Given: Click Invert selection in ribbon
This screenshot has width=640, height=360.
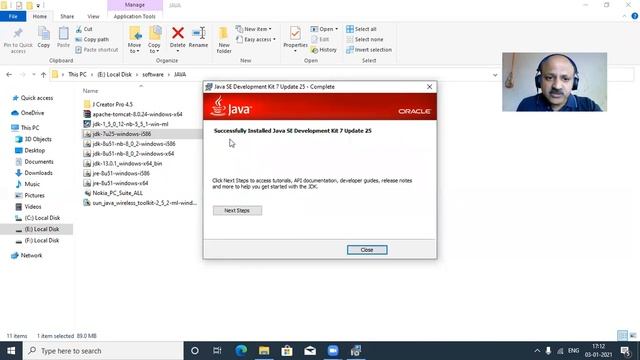Looking at the screenshot, I should point(369,49).
